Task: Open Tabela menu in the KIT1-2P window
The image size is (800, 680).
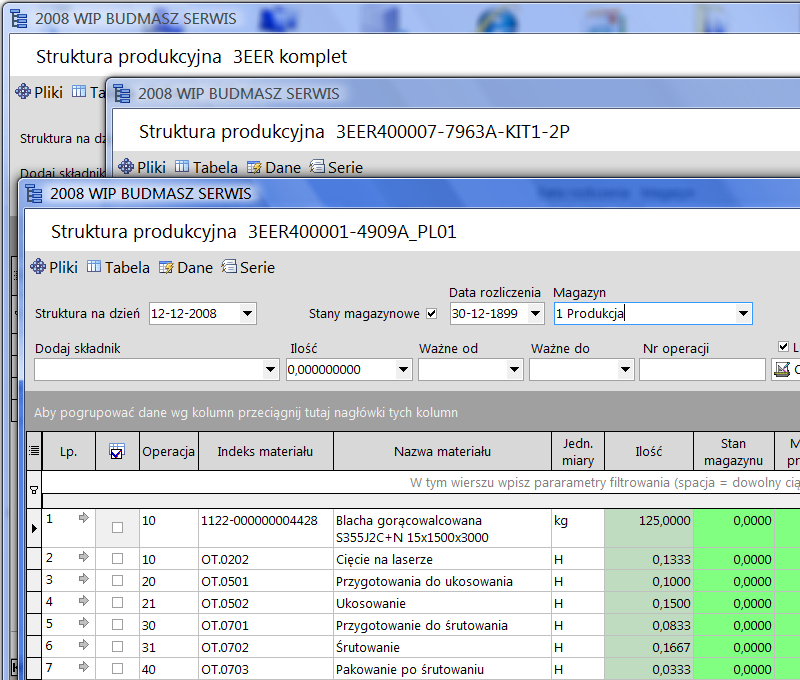Action: click(206, 167)
